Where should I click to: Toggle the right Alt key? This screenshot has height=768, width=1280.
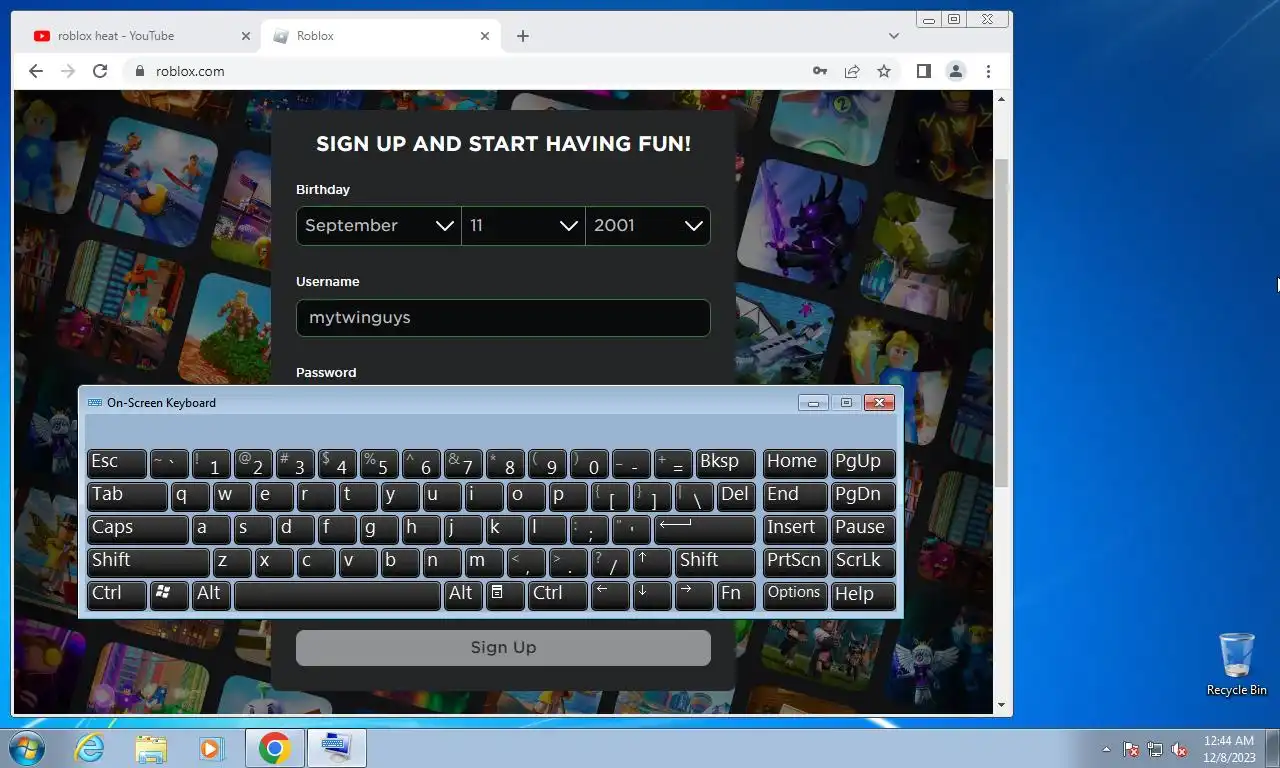[x=463, y=595]
